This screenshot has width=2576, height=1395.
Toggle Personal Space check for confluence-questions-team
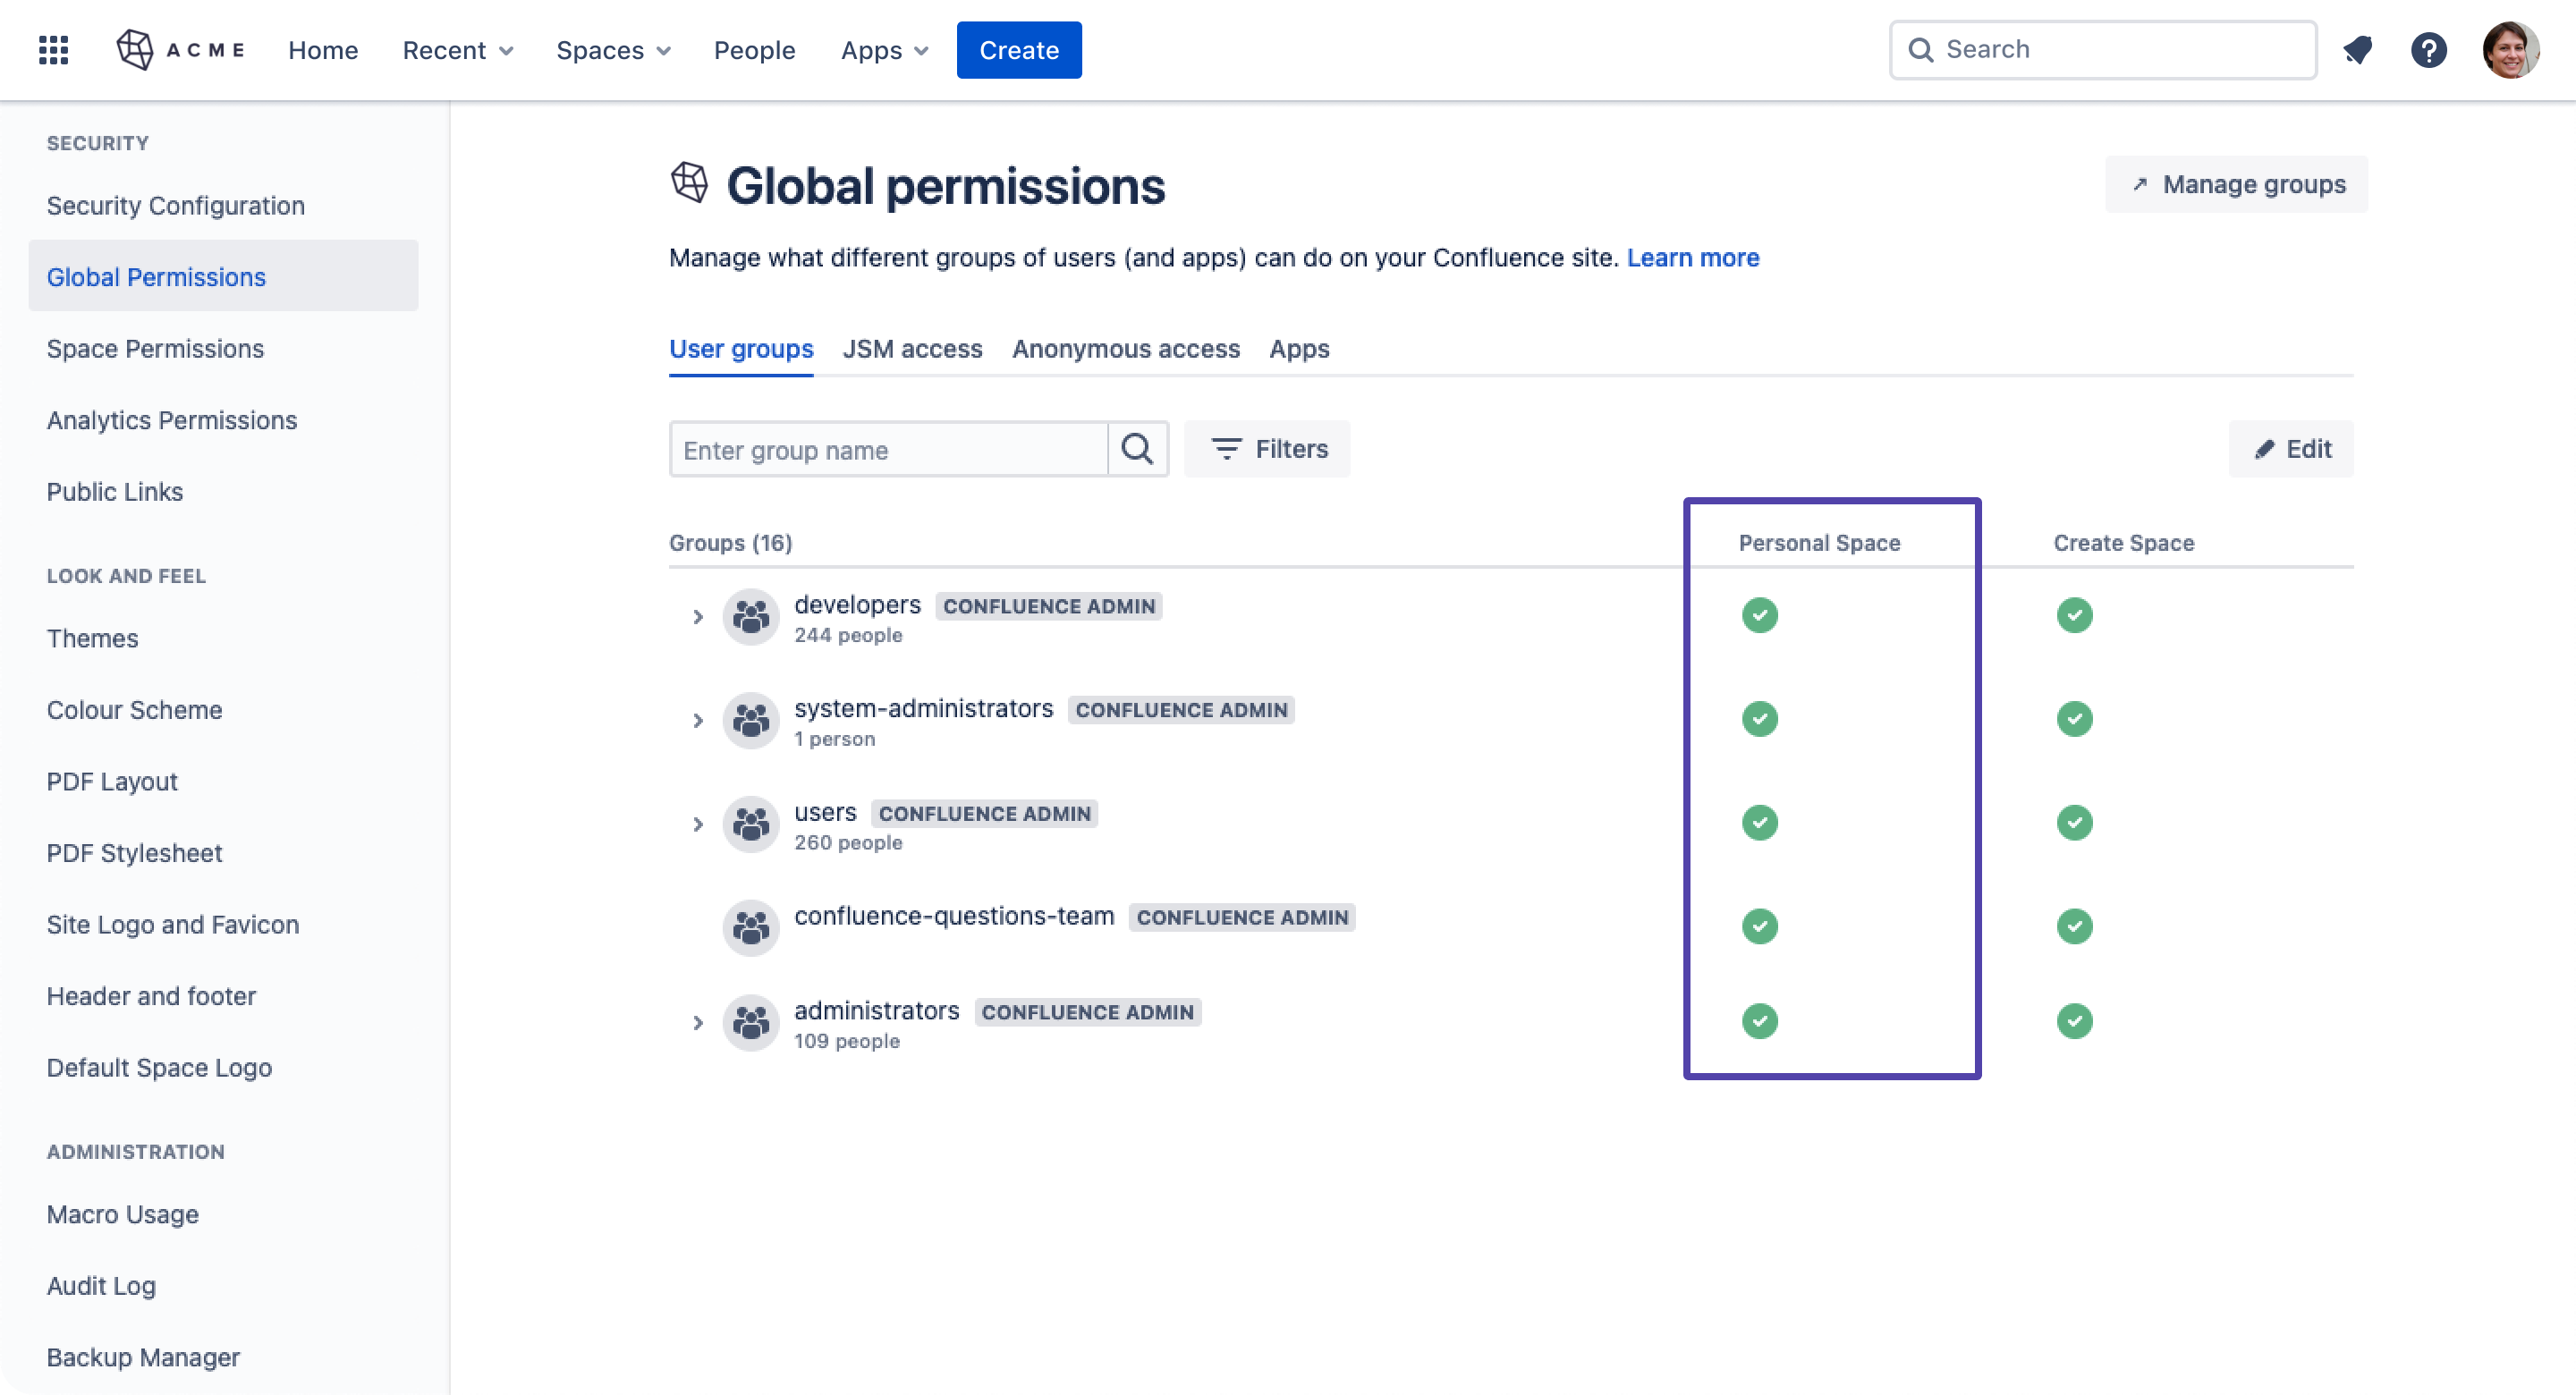click(1759, 926)
